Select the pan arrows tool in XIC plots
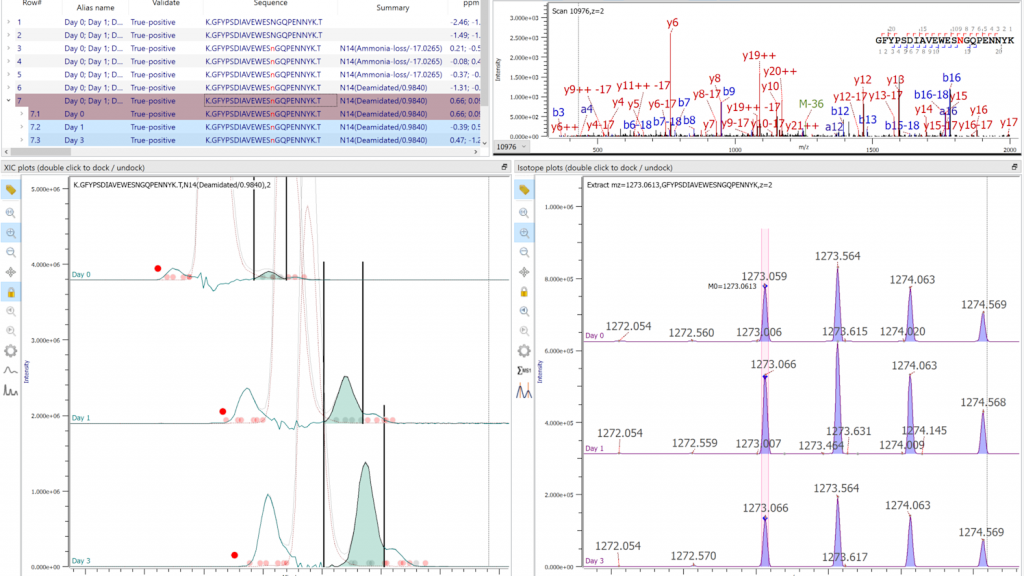The height and width of the screenshot is (576, 1024). tap(11, 271)
